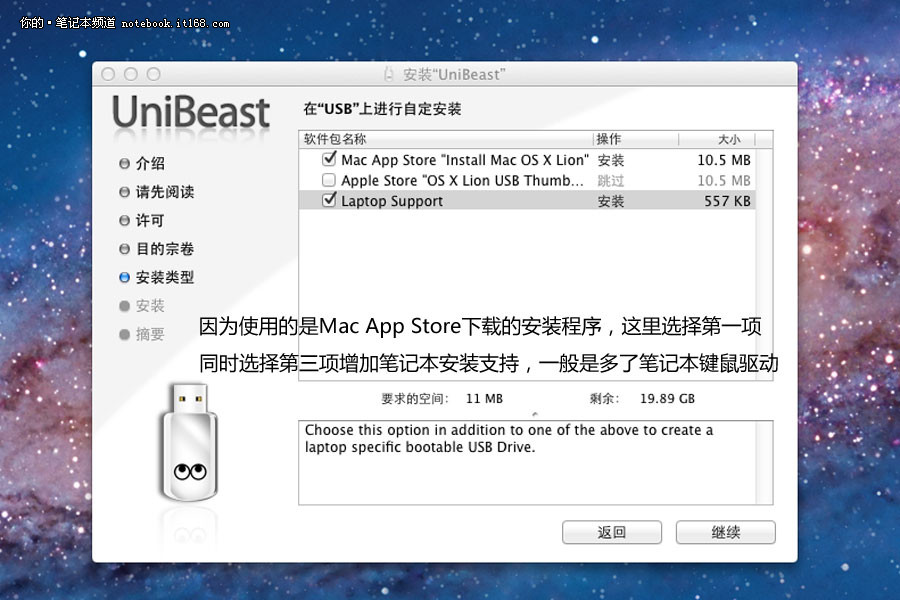Image resolution: width=900 pixels, height=600 pixels.
Task: Click the 返回 (Go Back) button
Action: pyautogui.click(x=612, y=532)
